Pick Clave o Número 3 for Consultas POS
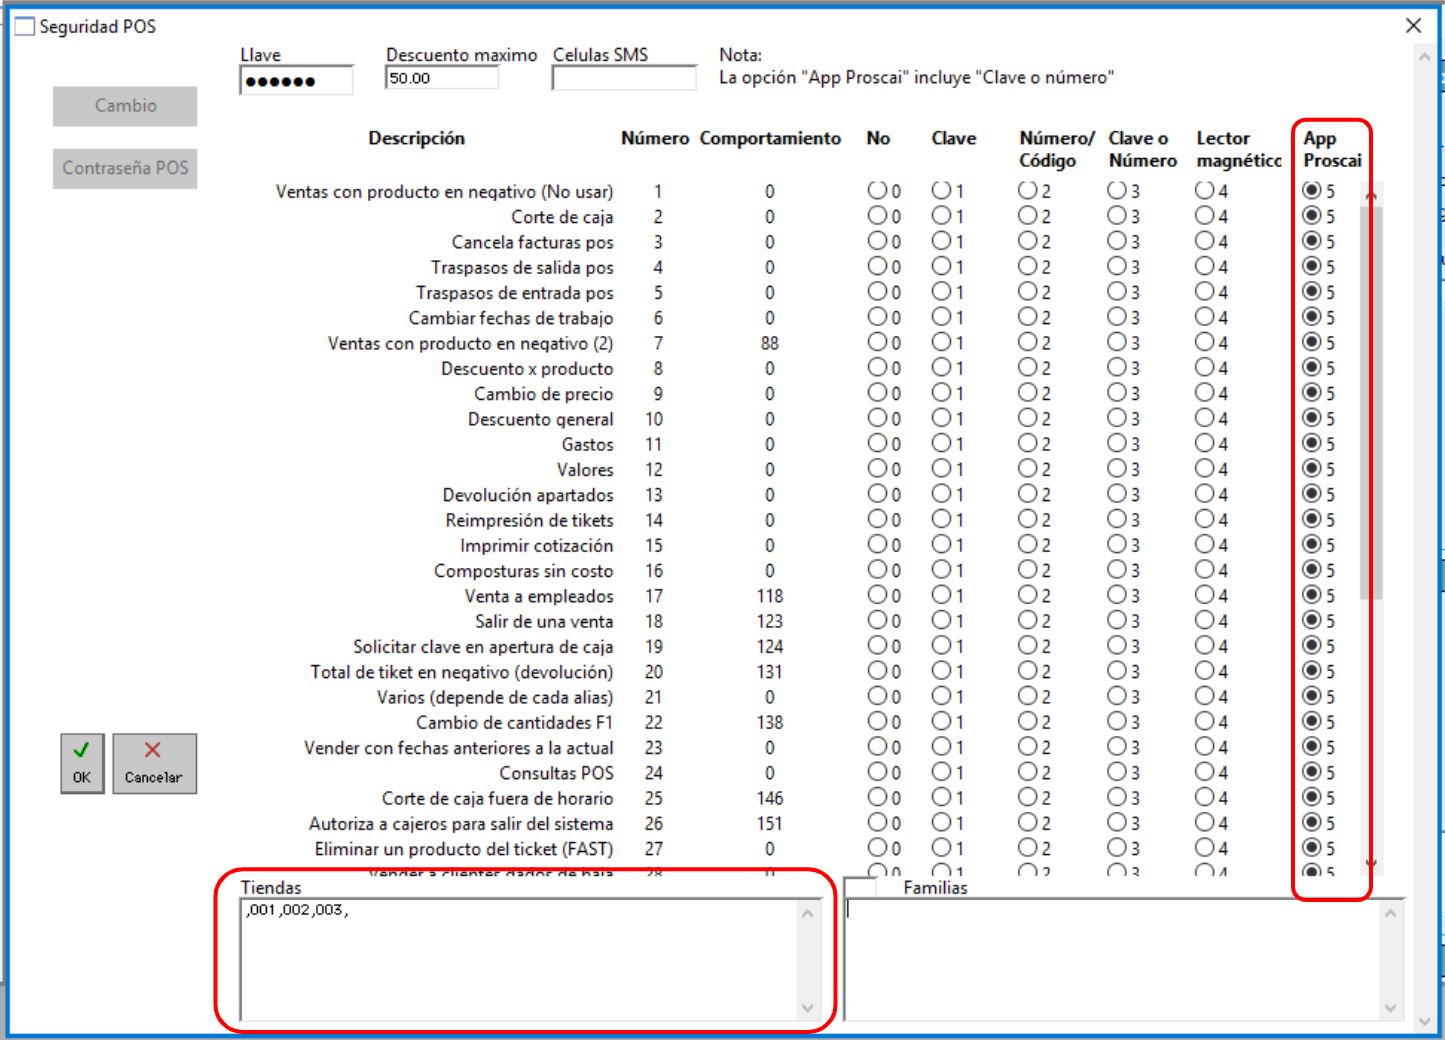 click(1117, 772)
